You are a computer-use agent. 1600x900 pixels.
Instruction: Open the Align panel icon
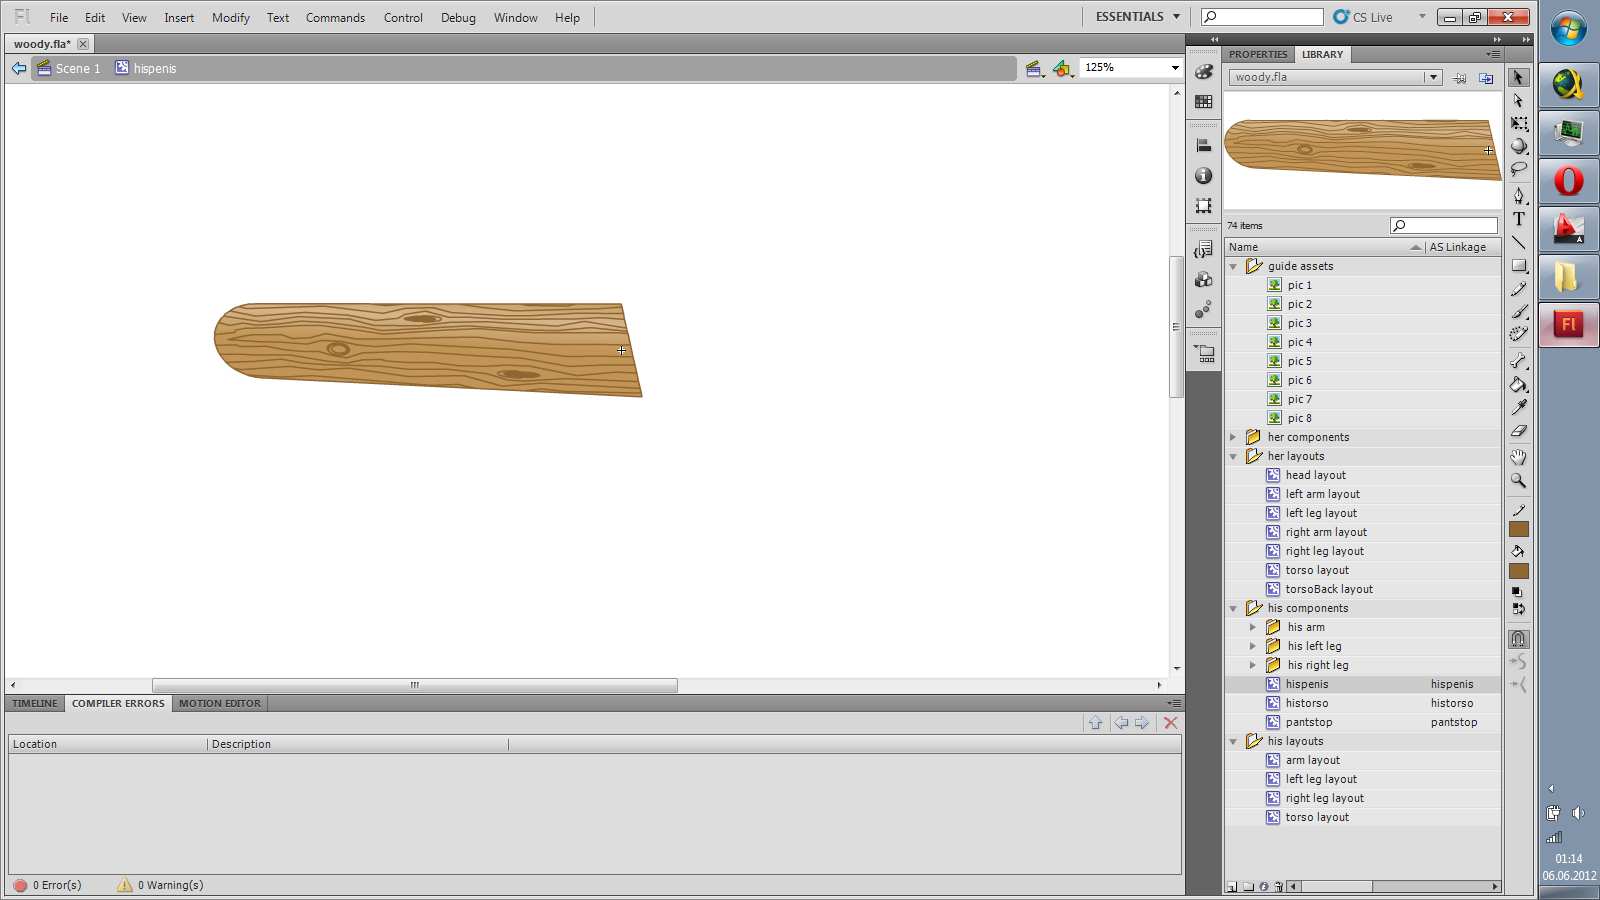click(x=1204, y=146)
